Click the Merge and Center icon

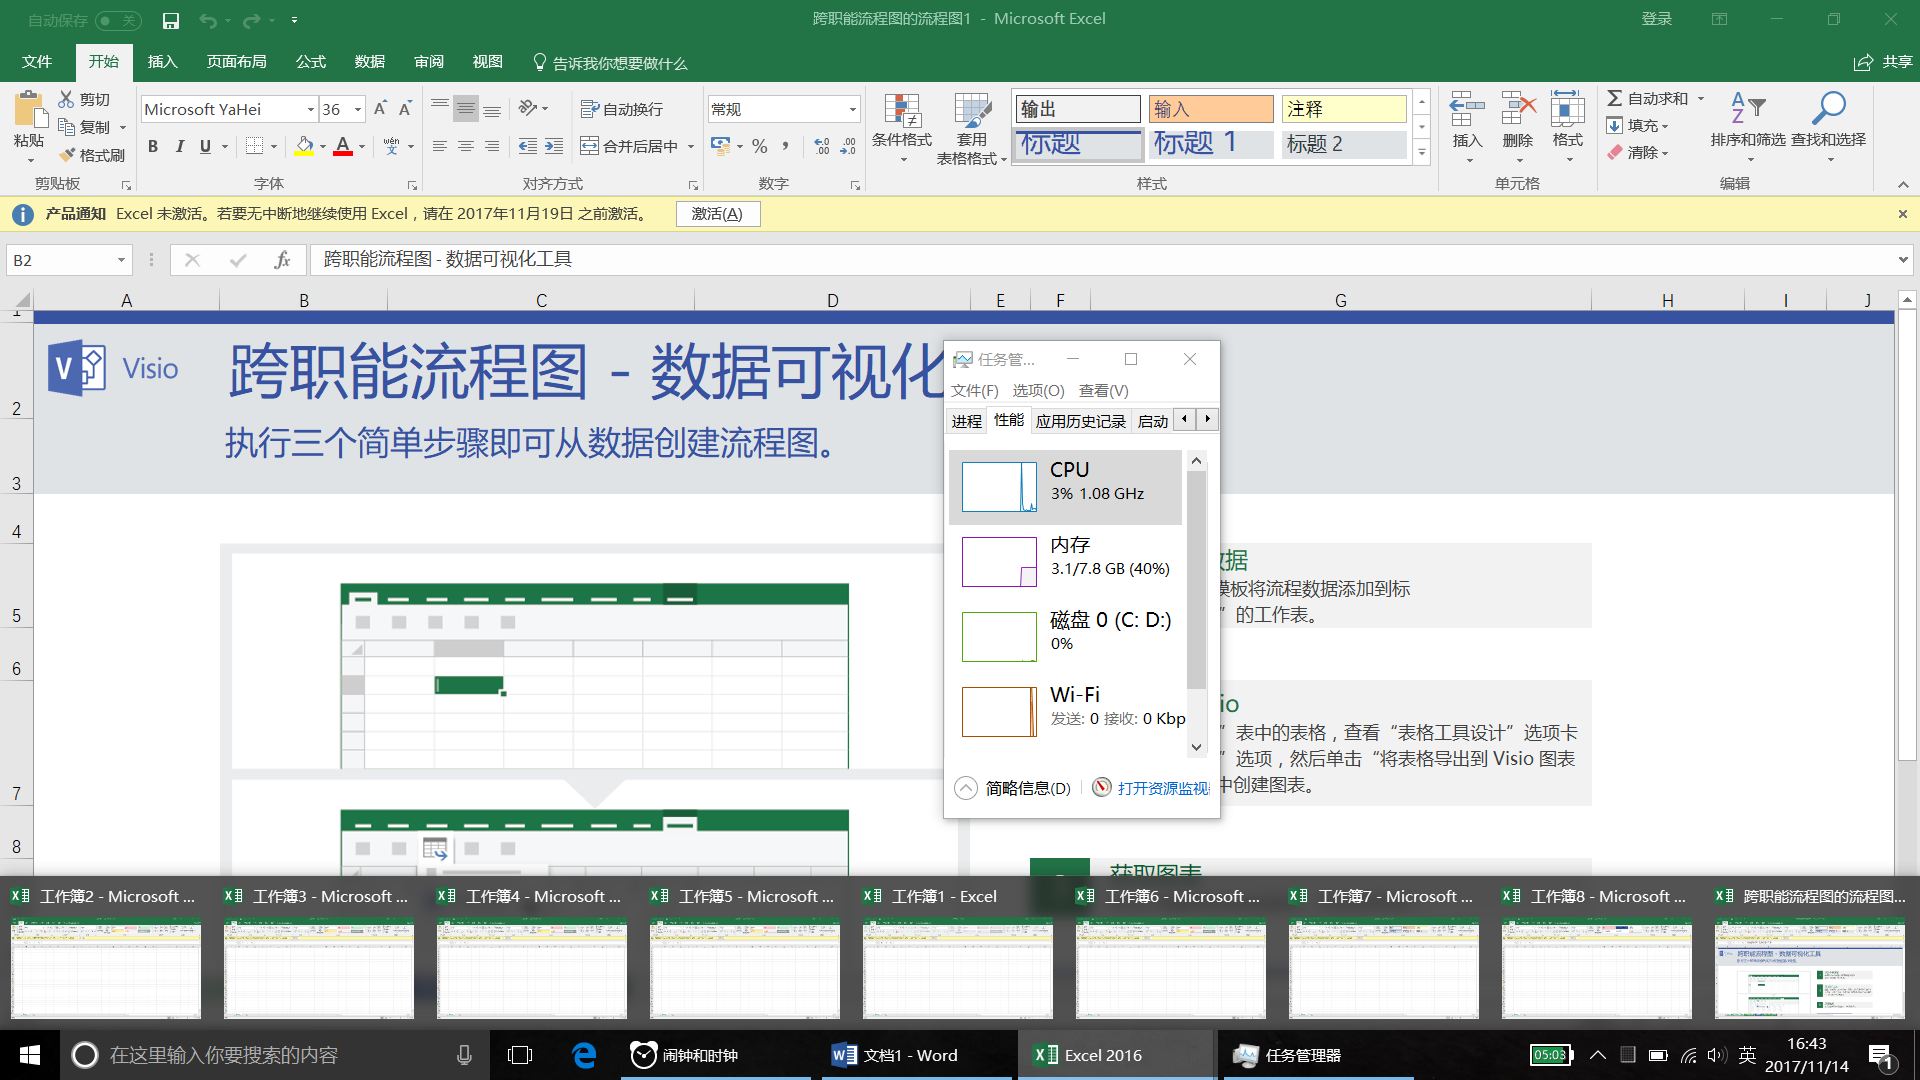pos(590,146)
